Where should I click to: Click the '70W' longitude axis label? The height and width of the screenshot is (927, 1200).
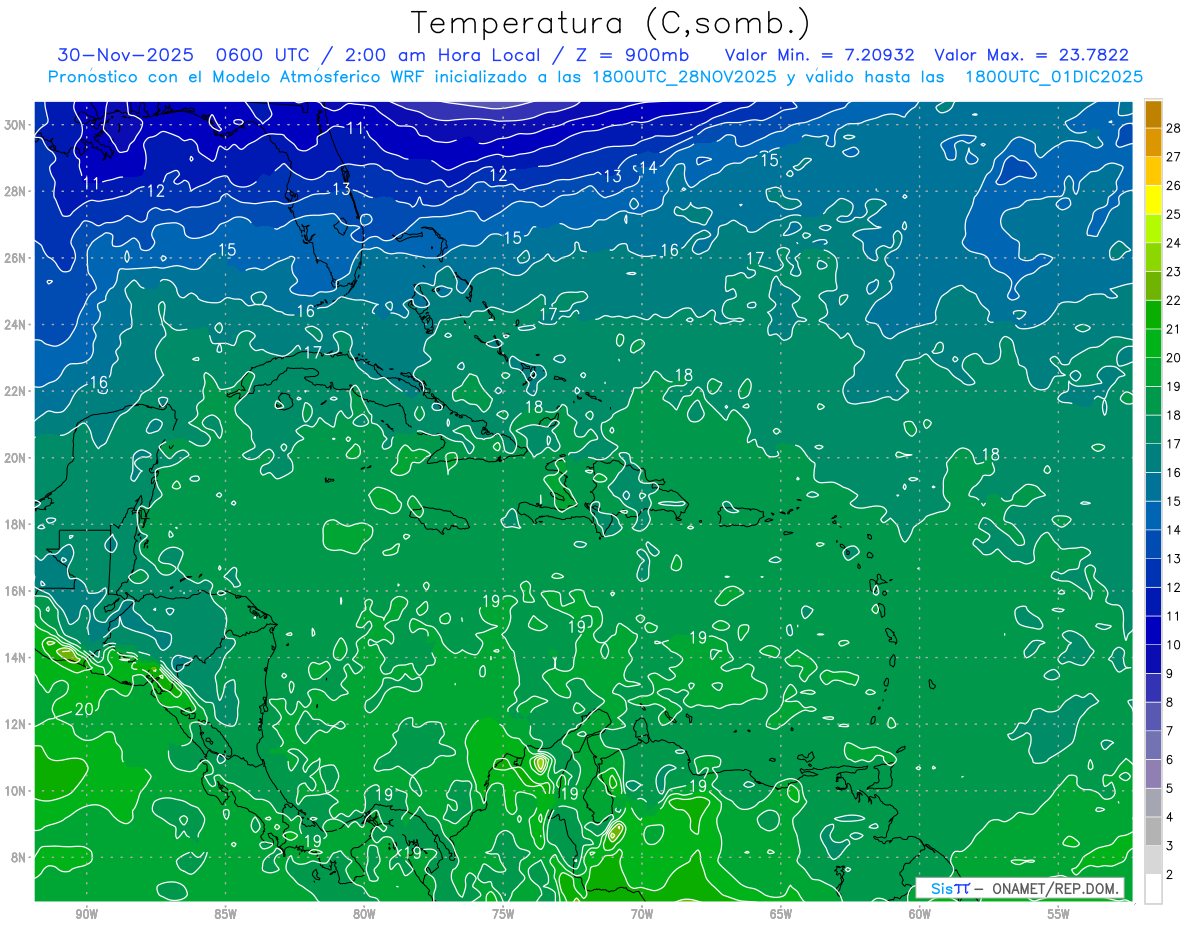click(642, 914)
